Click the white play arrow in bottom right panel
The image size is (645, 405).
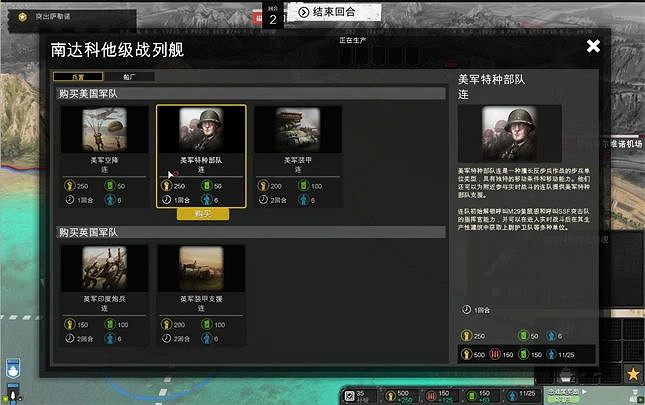(584, 391)
